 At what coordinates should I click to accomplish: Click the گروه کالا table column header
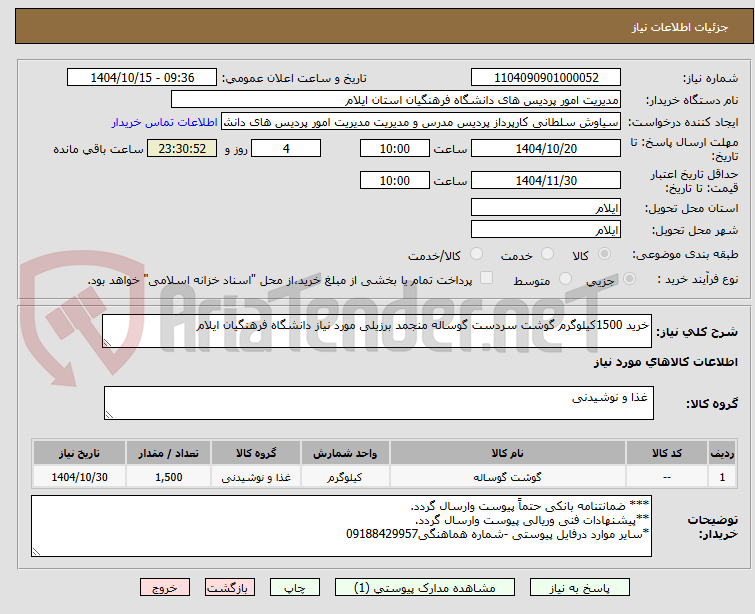click(x=256, y=453)
